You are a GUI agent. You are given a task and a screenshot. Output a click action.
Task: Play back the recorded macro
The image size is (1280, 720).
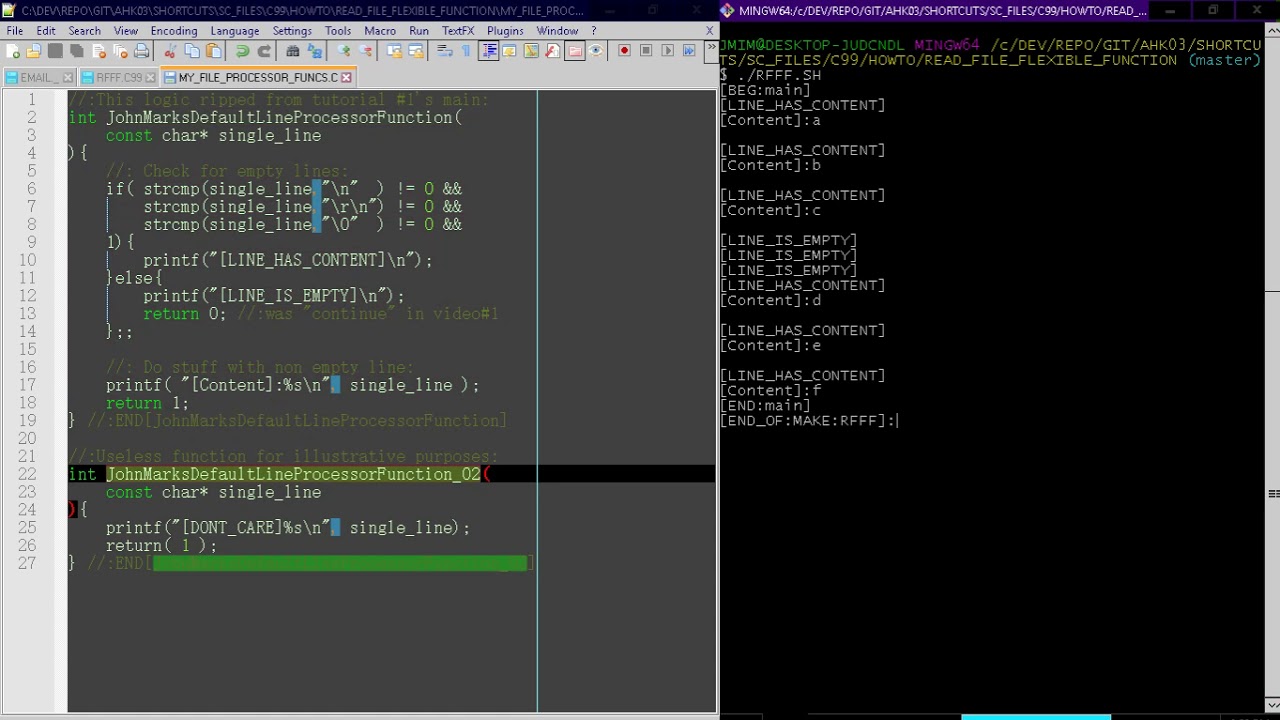(667, 51)
